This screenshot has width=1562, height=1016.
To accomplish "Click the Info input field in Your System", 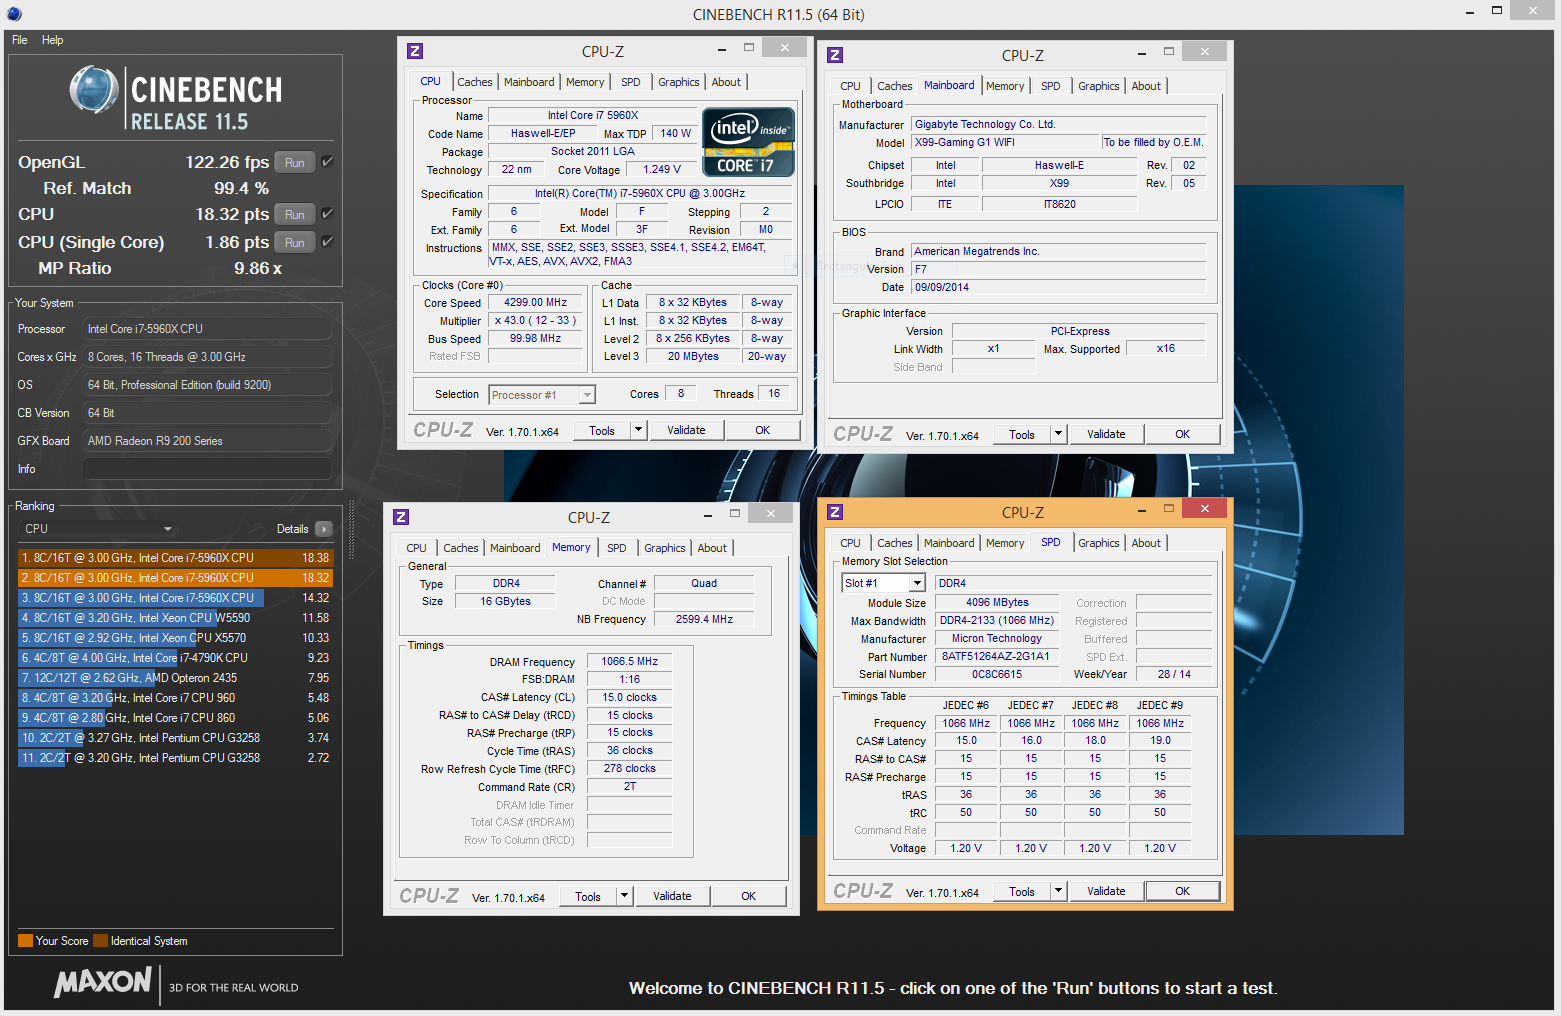I will [x=207, y=469].
